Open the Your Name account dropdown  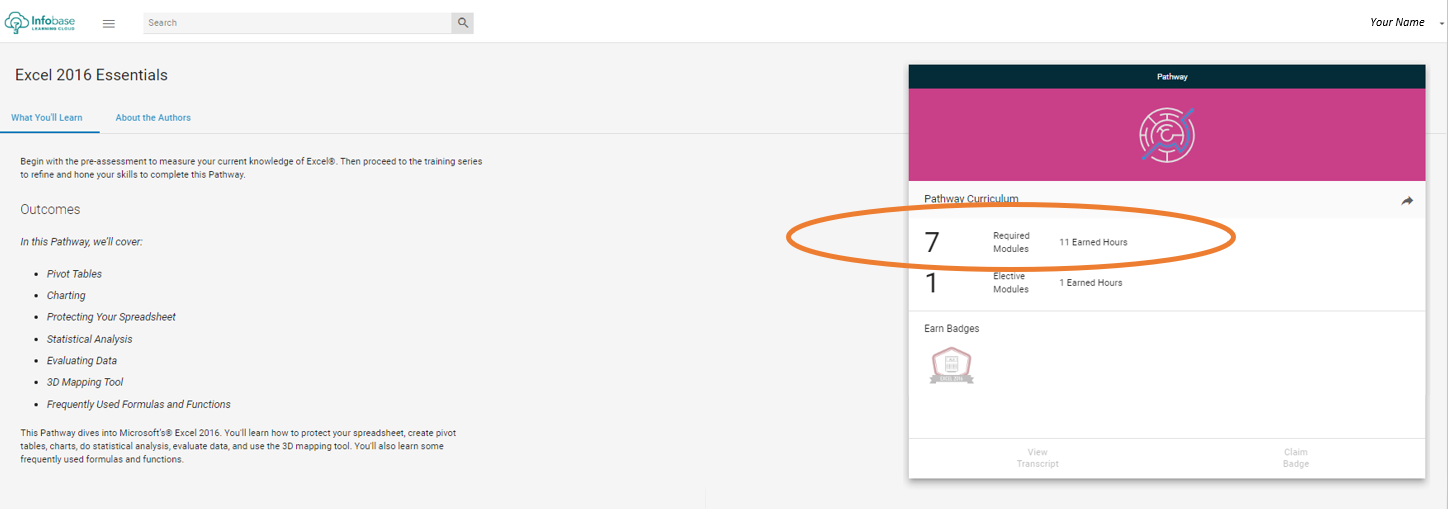point(1405,22)
